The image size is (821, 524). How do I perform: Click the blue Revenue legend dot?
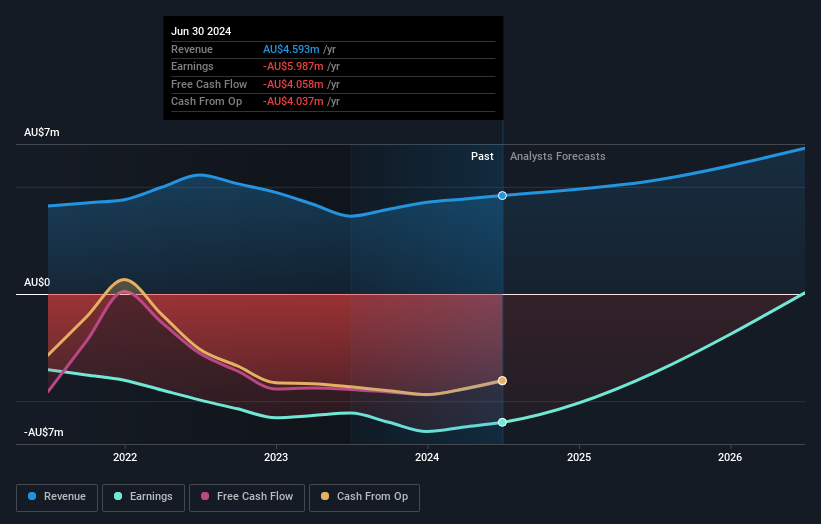tap(32, 496)
